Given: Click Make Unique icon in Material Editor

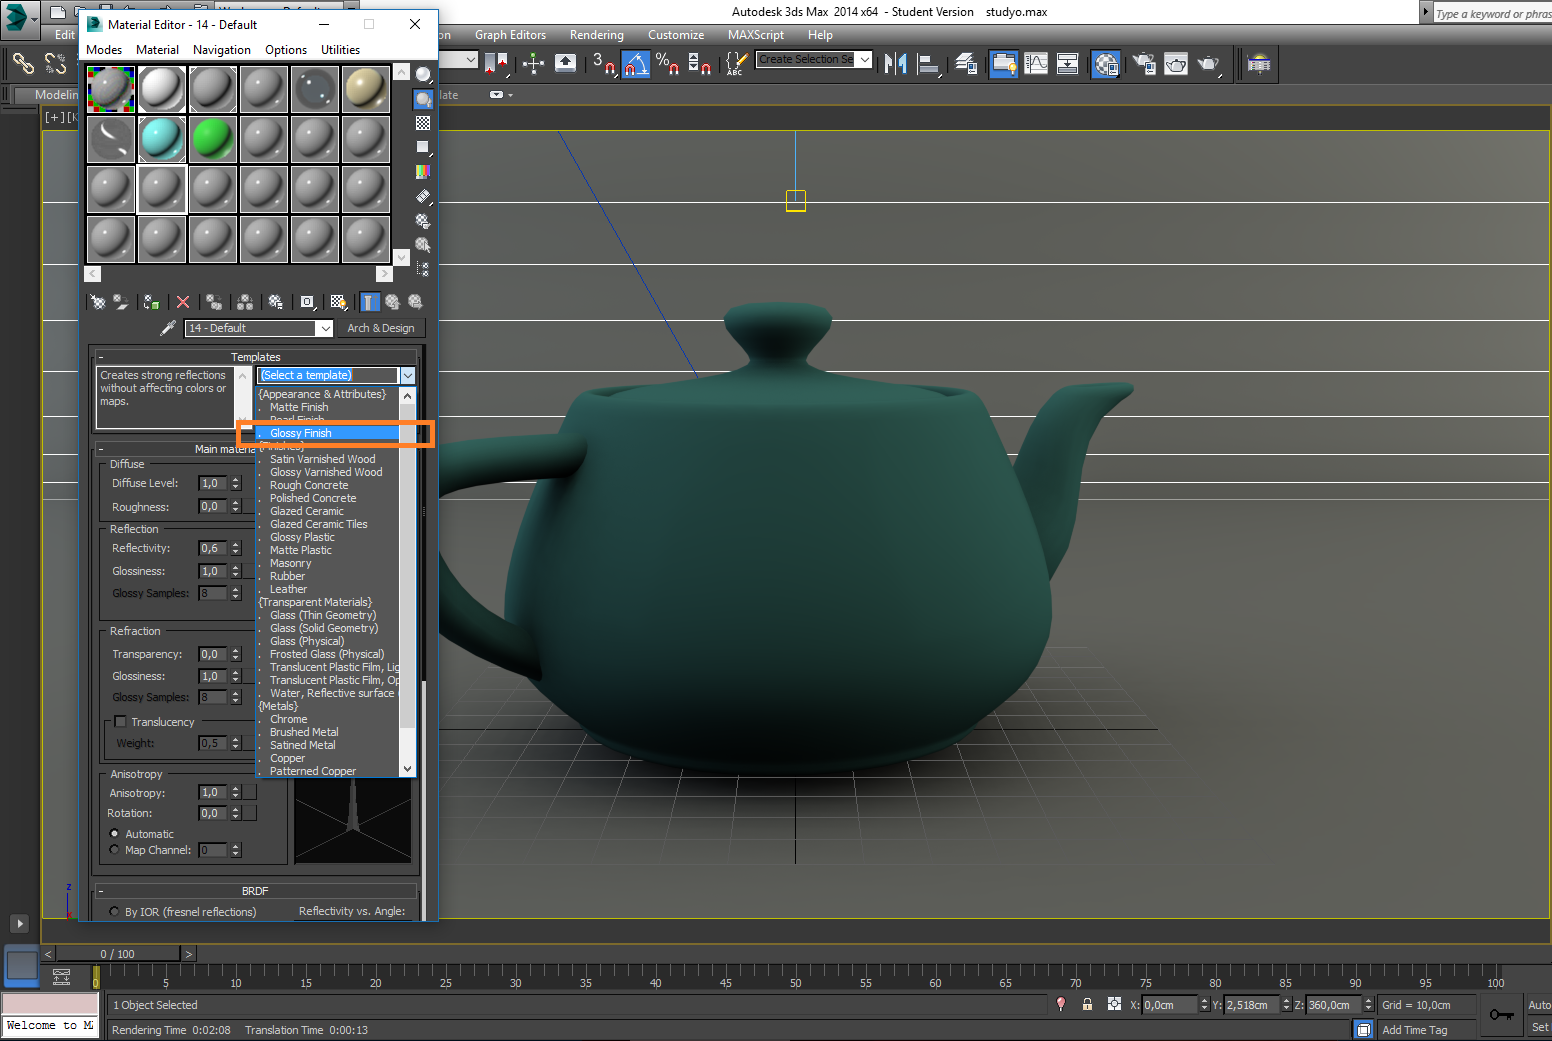Looking at the screenshot, I should (x=245, y=301).
